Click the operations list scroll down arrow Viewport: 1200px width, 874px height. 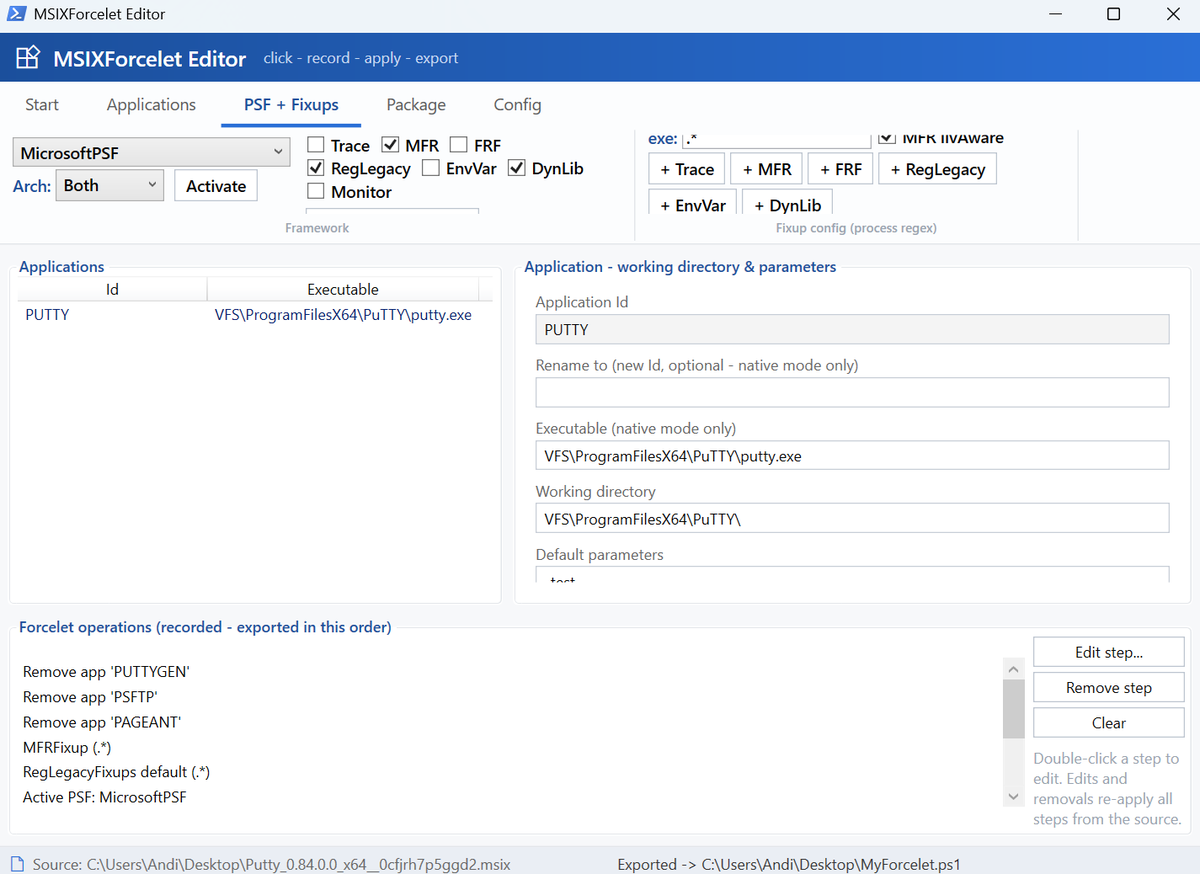[1013, 796]
